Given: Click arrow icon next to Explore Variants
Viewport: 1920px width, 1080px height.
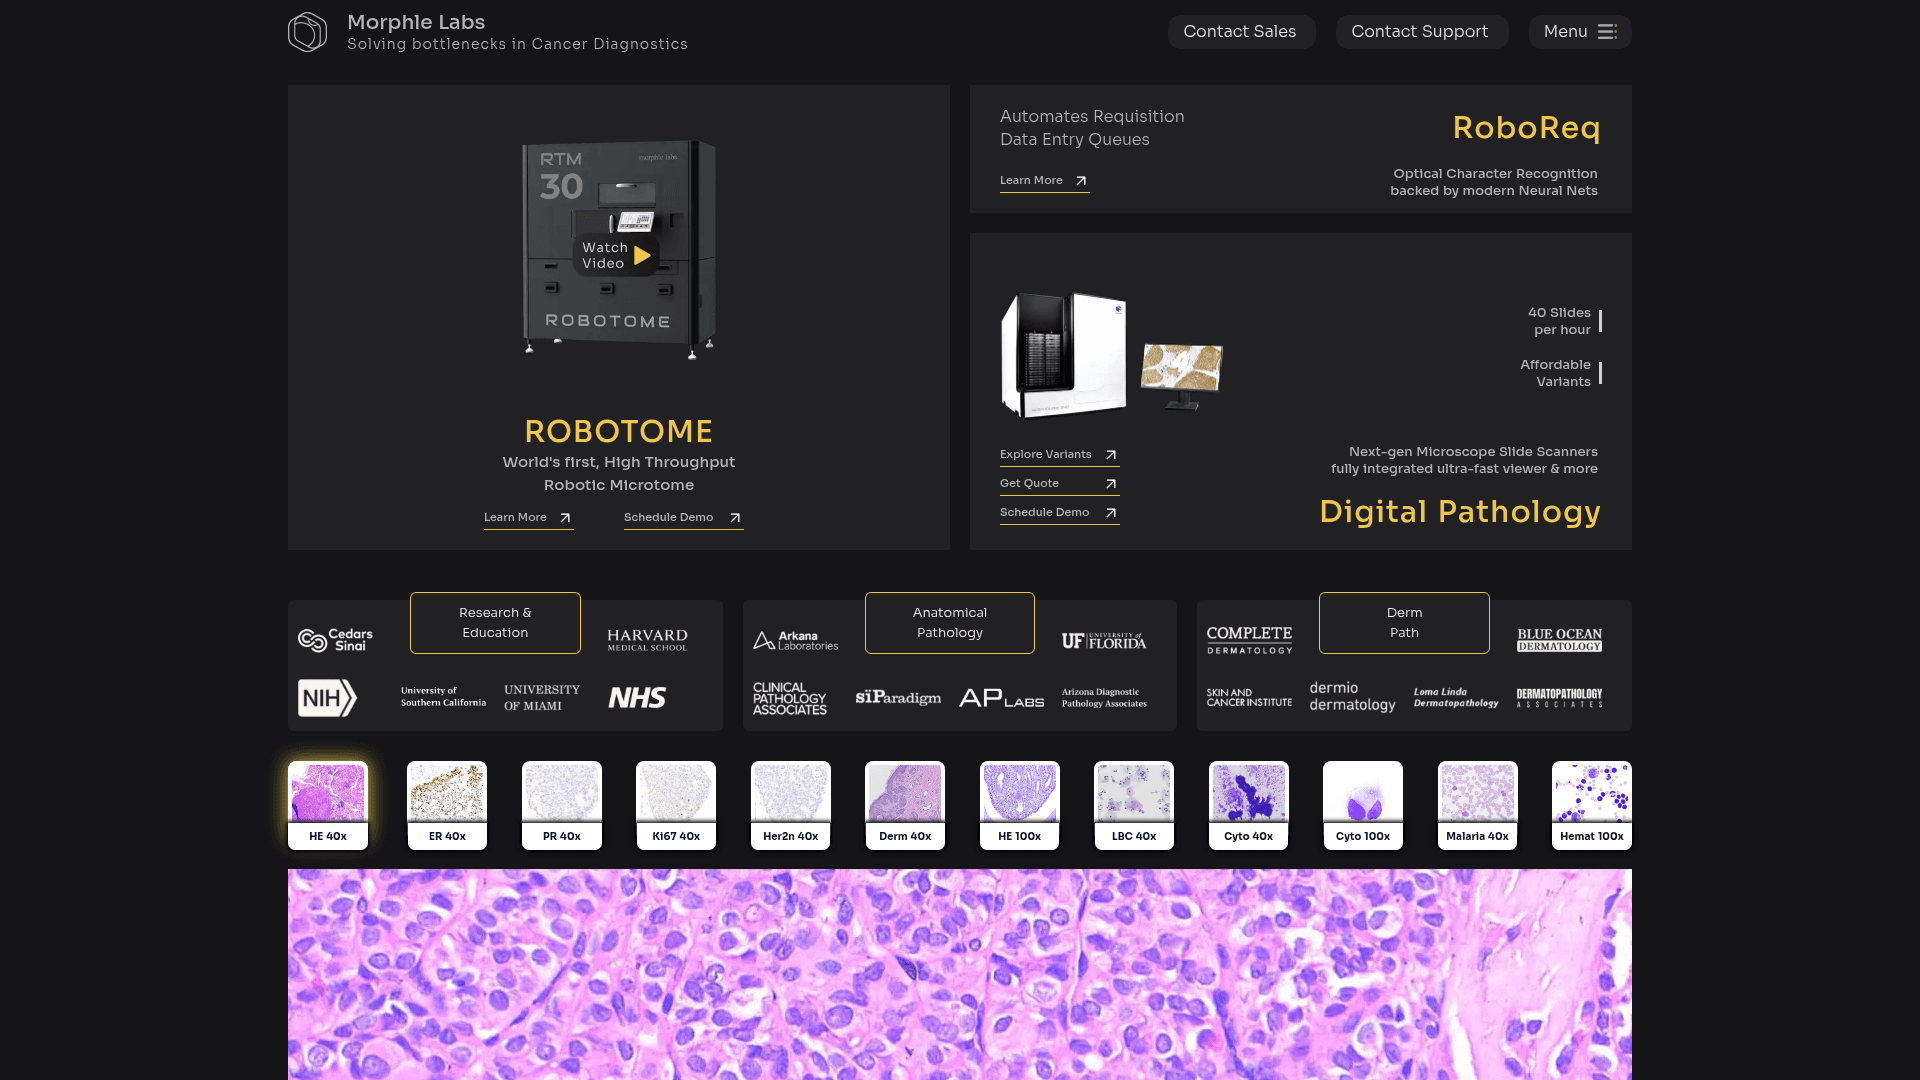Looking at the screenshot, I should click(1111, 455).
